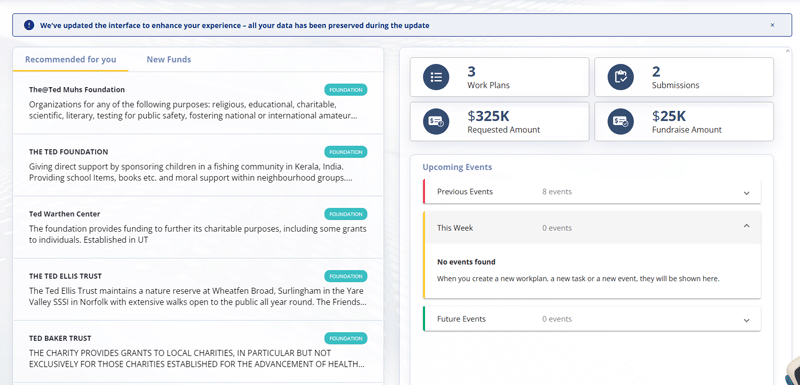Dismiss the interface update notification banner
The width and height of the screenshot is (800, 385).
tap(772, 25)
